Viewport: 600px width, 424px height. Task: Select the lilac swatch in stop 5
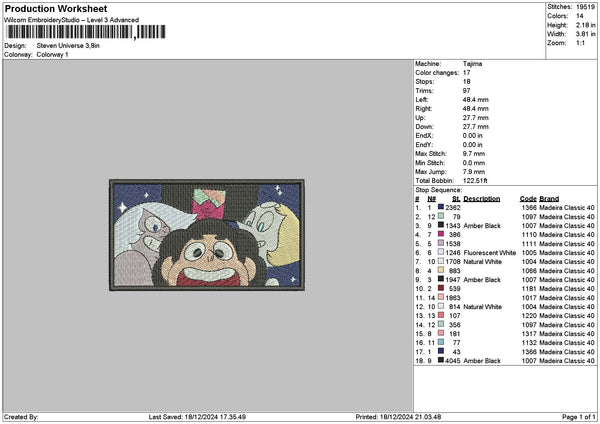[x=441, y=243]
